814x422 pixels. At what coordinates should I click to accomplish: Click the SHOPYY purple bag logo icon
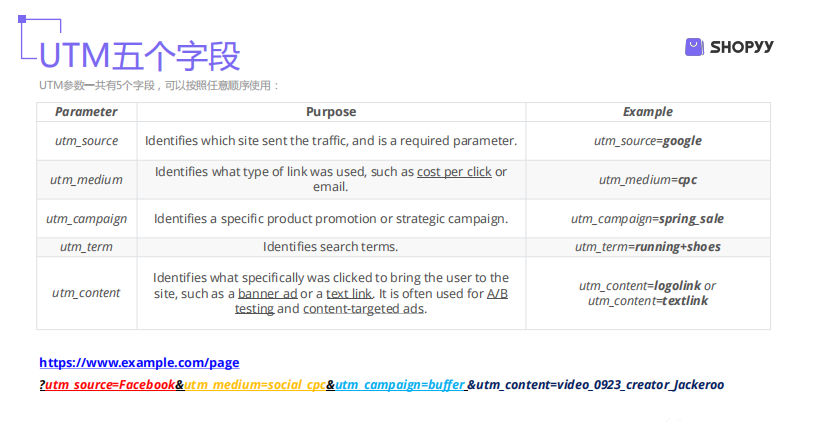click(694, 46)
